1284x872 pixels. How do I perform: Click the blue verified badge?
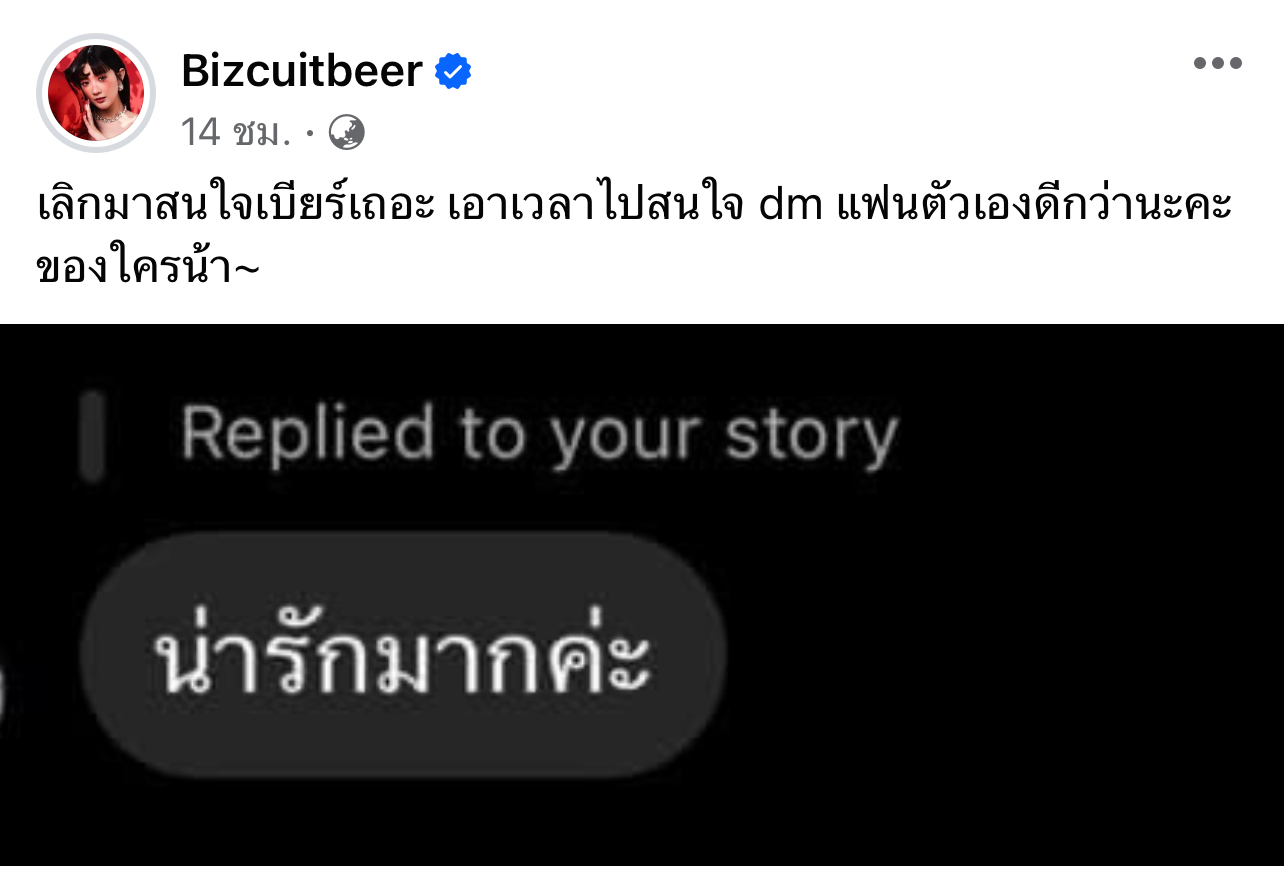click(x=453, y=72)
